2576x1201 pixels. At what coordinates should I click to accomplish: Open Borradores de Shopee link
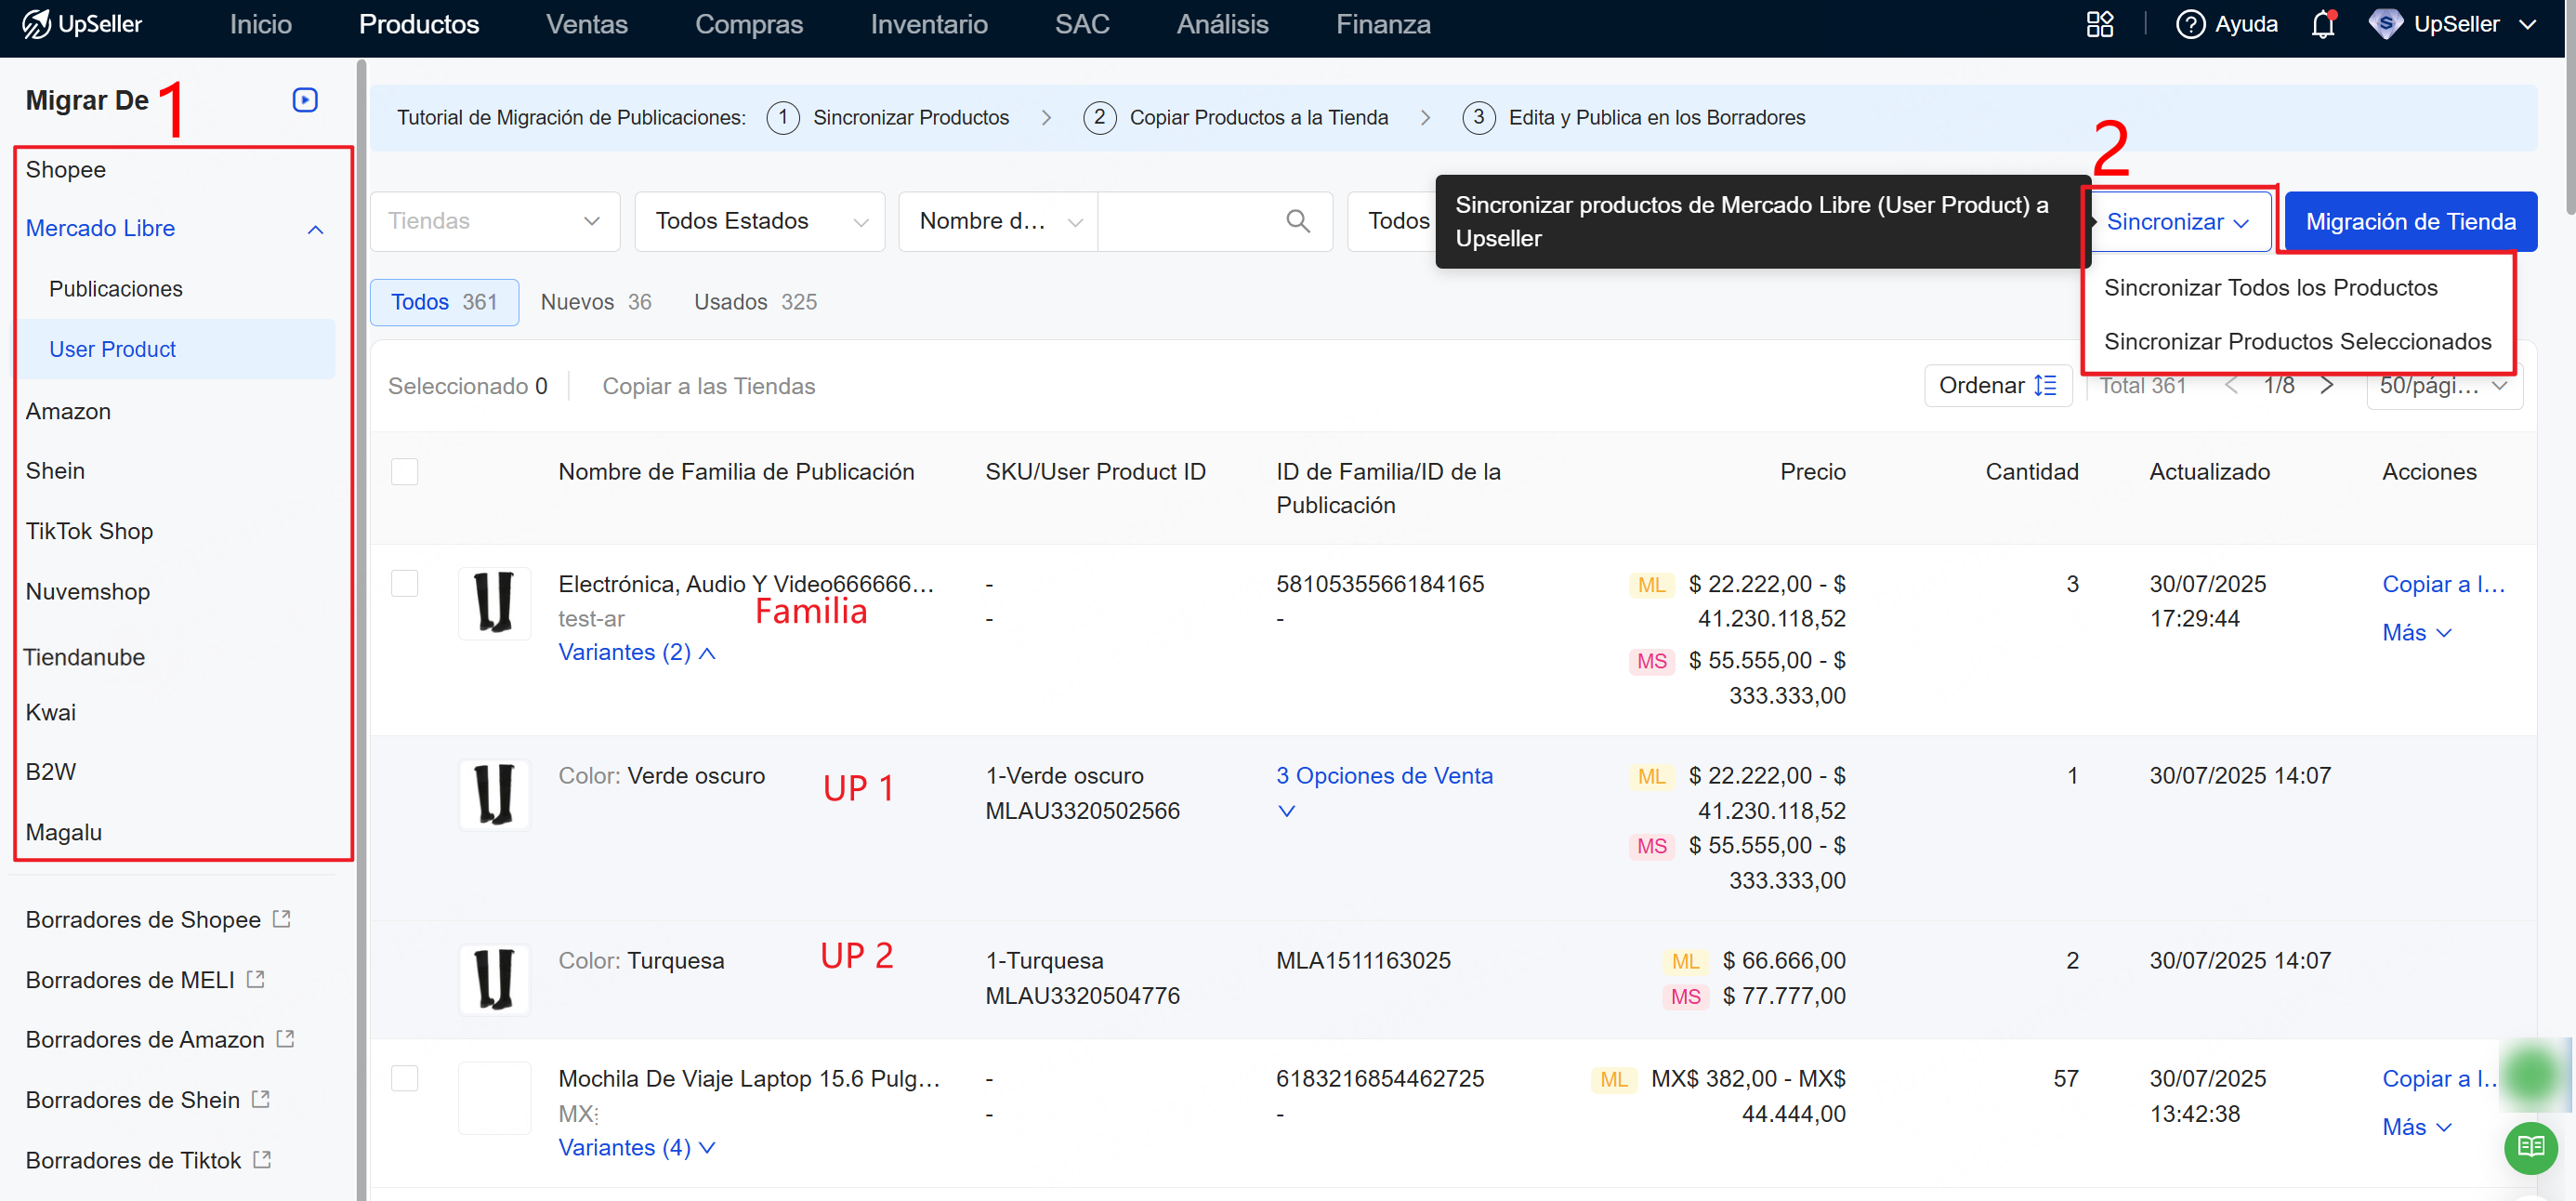[143, 919]
